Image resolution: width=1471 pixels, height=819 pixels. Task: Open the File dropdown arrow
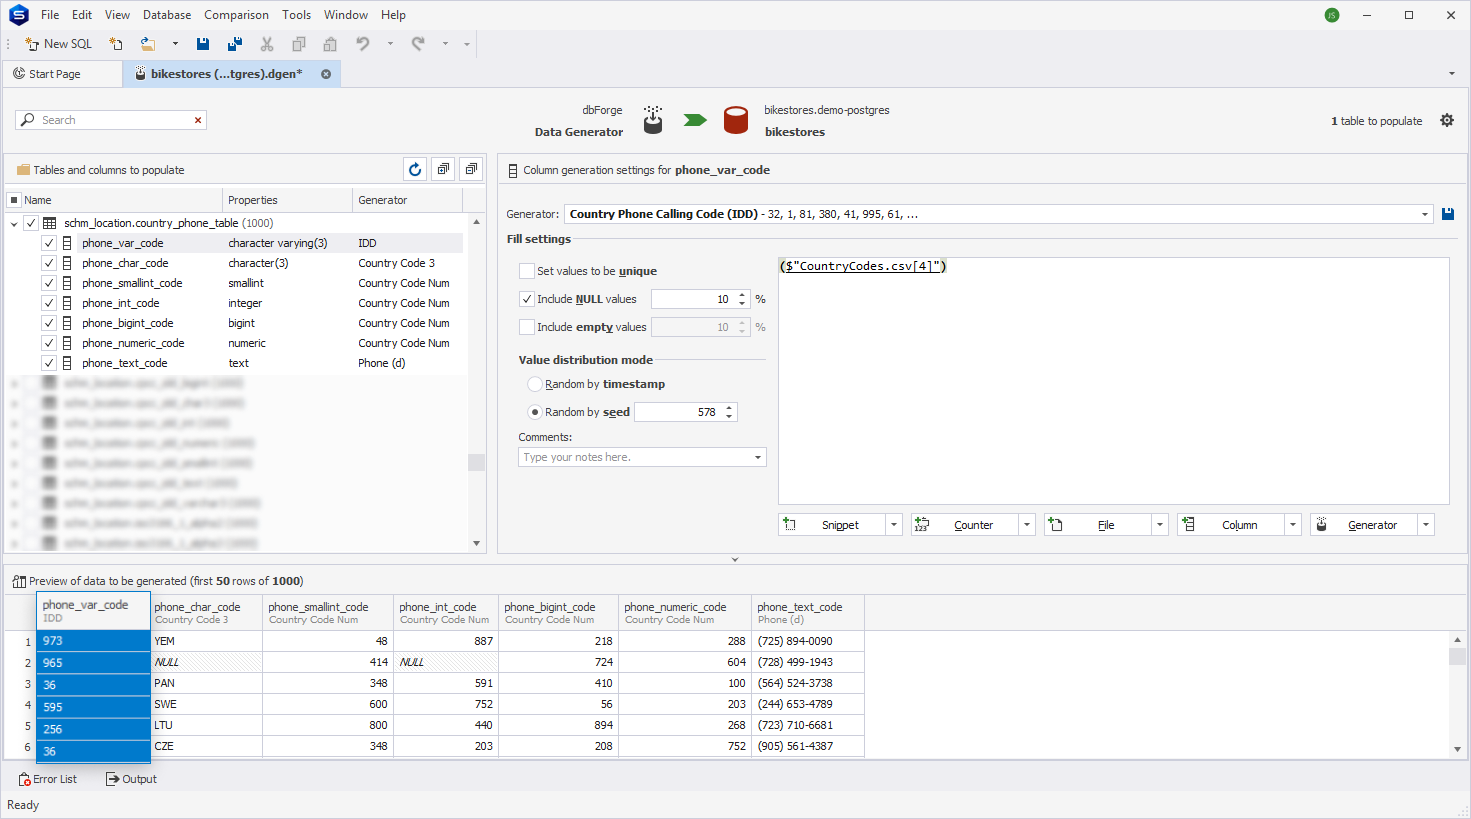point(1160,525)
